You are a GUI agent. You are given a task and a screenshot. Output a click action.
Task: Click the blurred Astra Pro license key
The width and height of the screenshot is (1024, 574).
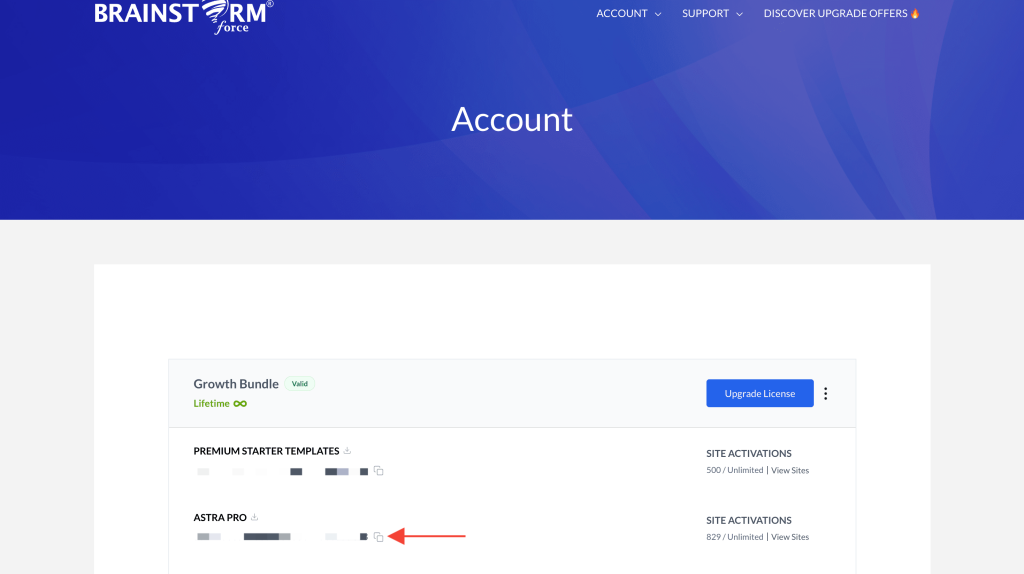coord(282,537)
